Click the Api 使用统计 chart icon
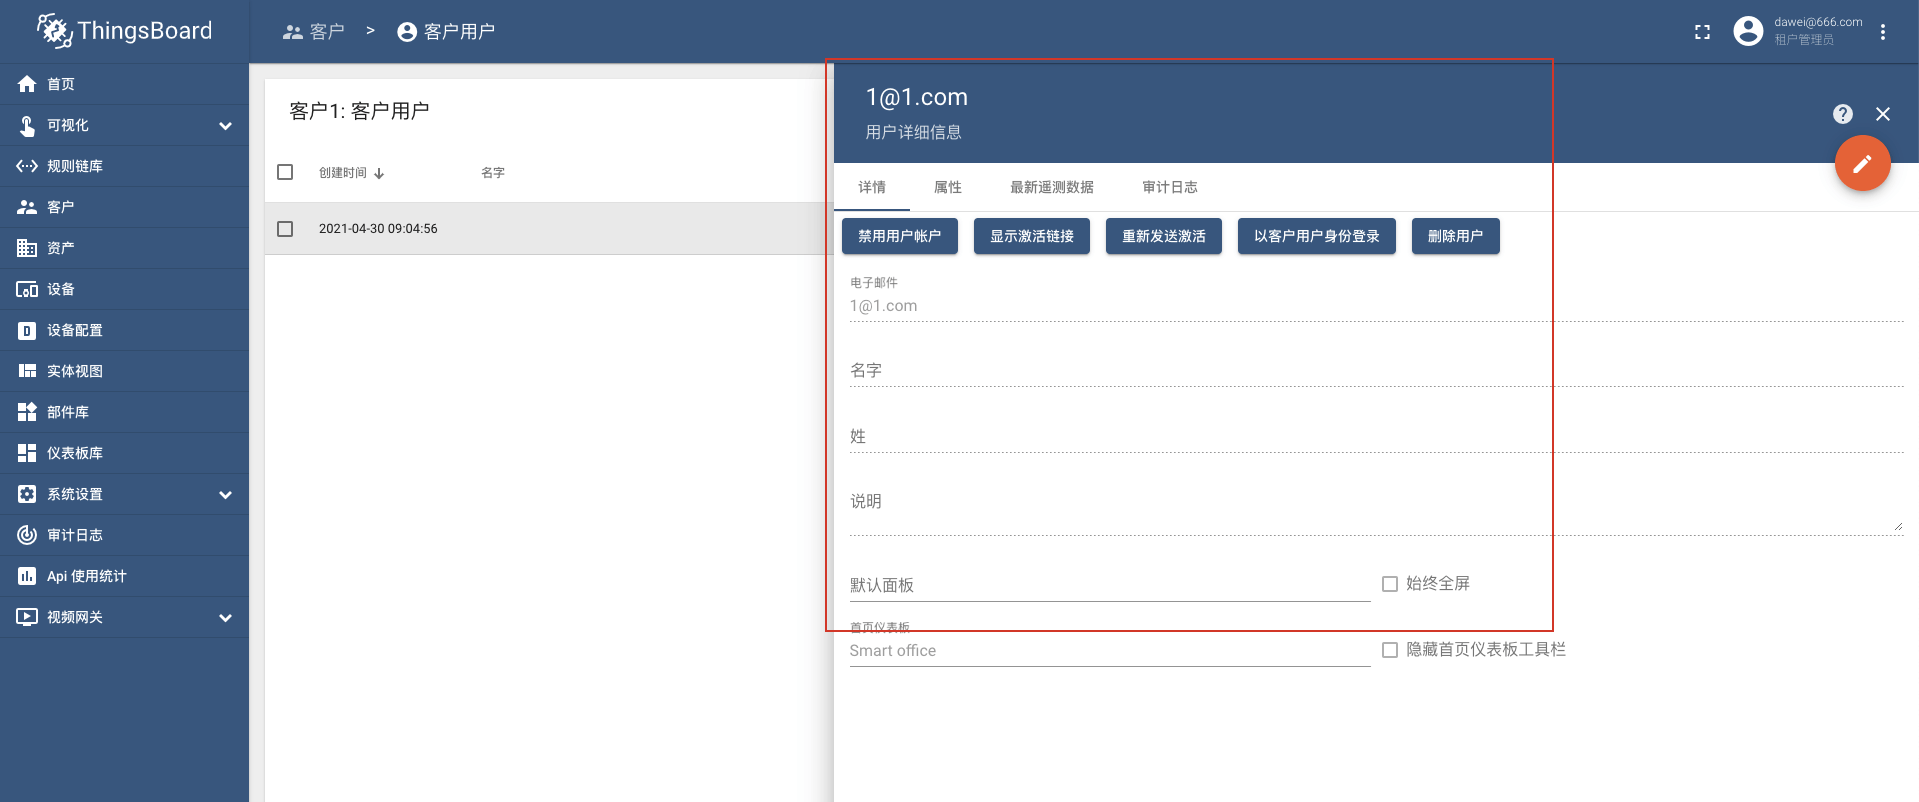This screenshot has width=1919, height=802. click(27, 576)
